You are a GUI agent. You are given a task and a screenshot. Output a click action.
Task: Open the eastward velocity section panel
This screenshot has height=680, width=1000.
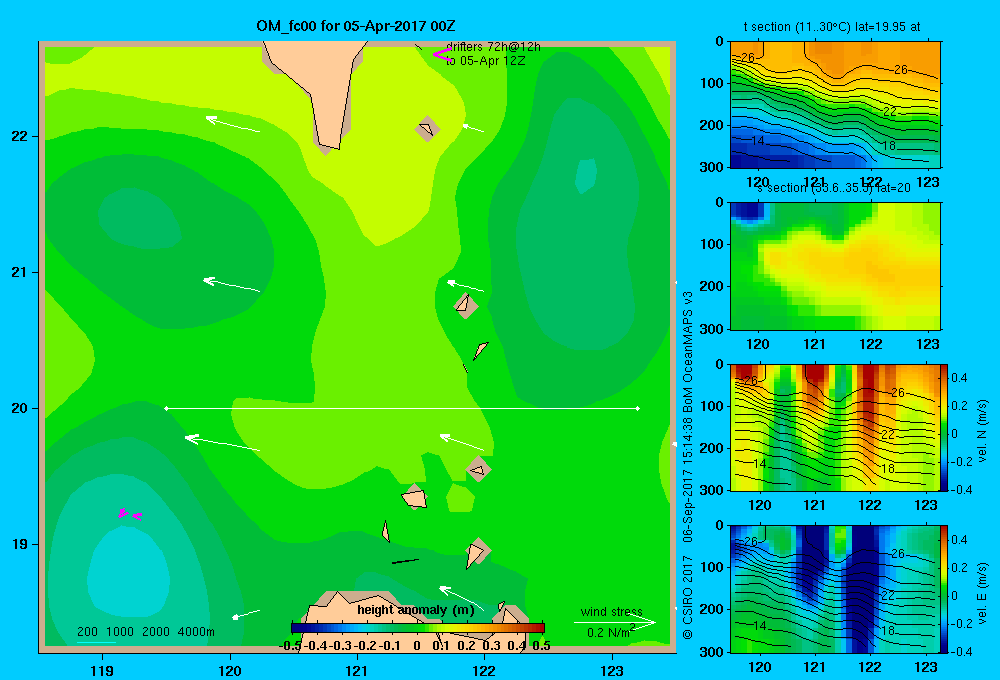(835, 589)
